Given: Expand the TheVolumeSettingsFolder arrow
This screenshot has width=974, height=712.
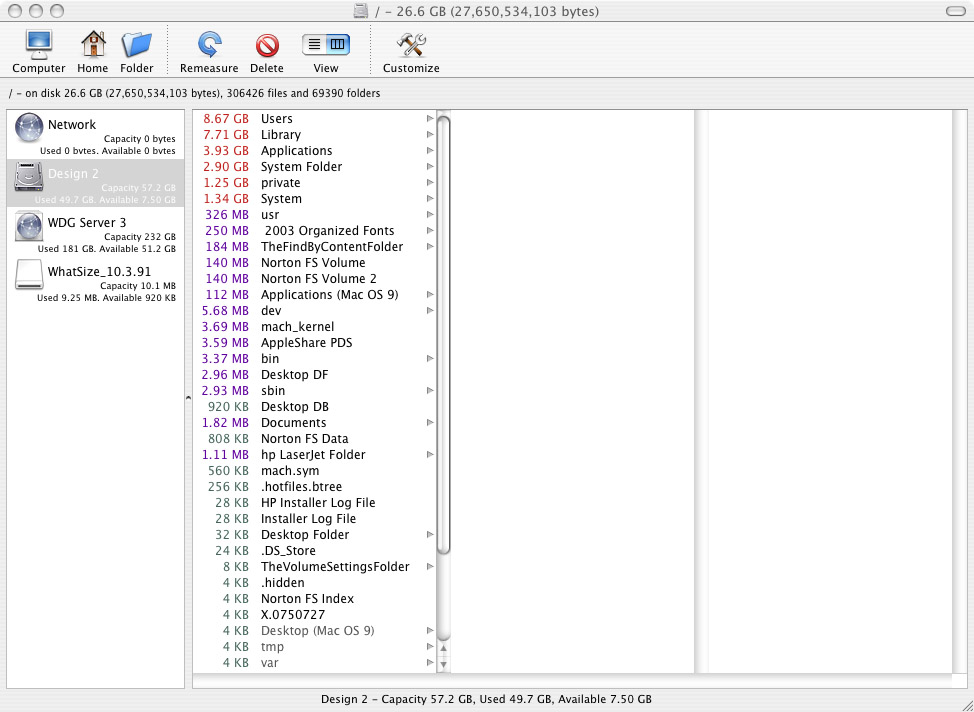Looking at the screenshot, I should point(430,567).
